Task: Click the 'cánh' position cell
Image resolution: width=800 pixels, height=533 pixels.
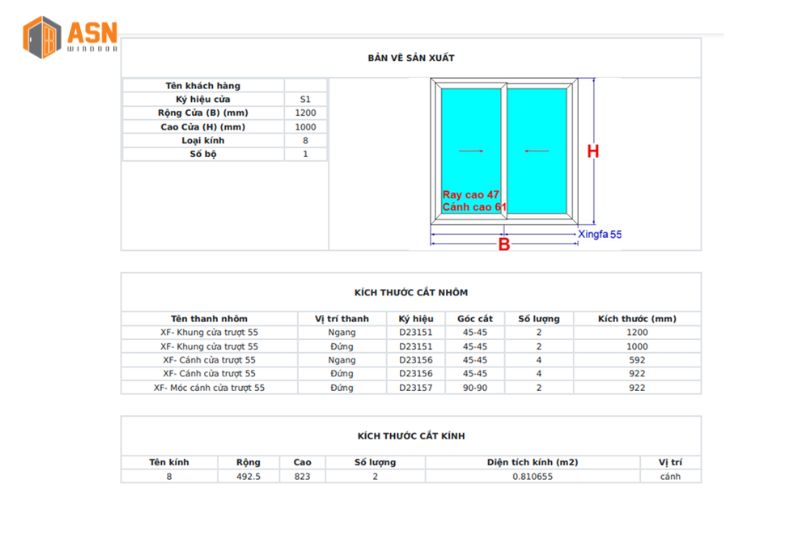Action: click(670, 476)
